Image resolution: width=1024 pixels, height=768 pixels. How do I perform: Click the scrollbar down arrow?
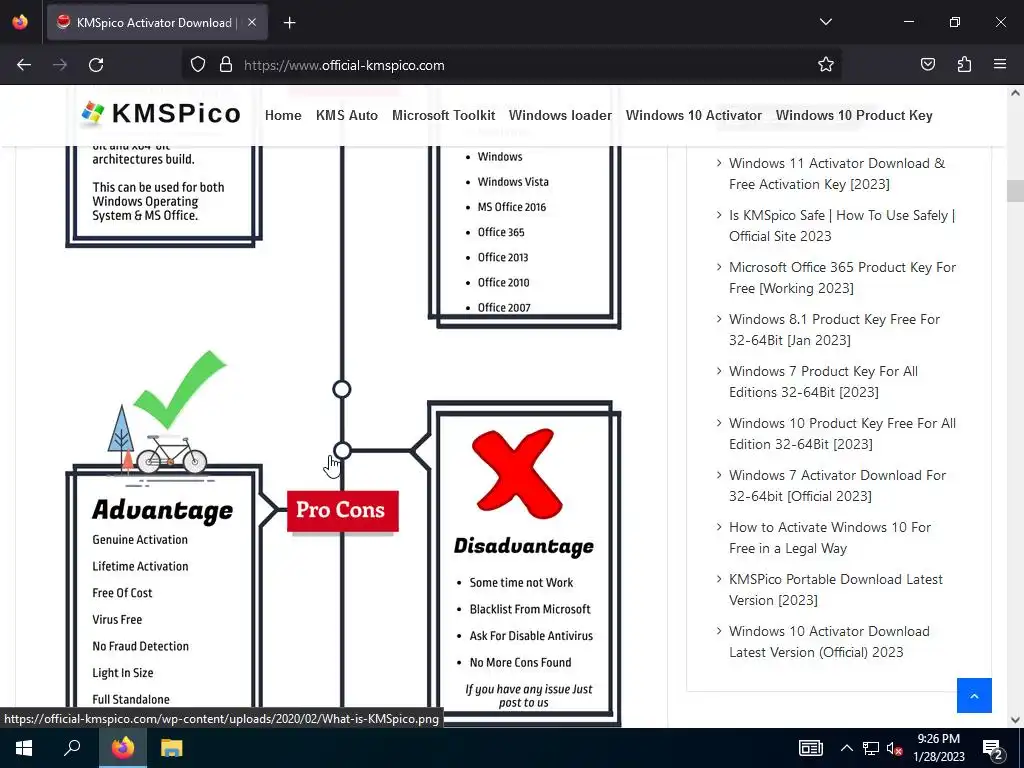1015,720
